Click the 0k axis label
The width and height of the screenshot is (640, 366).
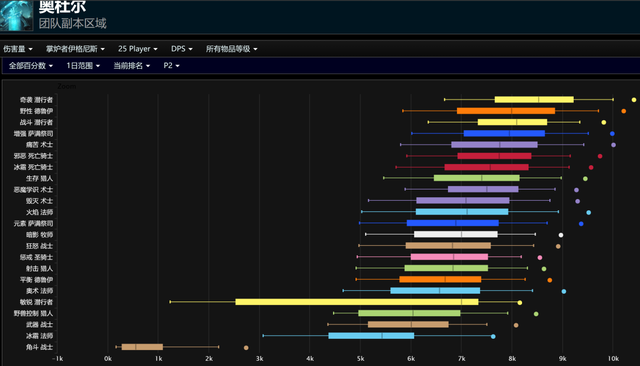coord(108,359)
